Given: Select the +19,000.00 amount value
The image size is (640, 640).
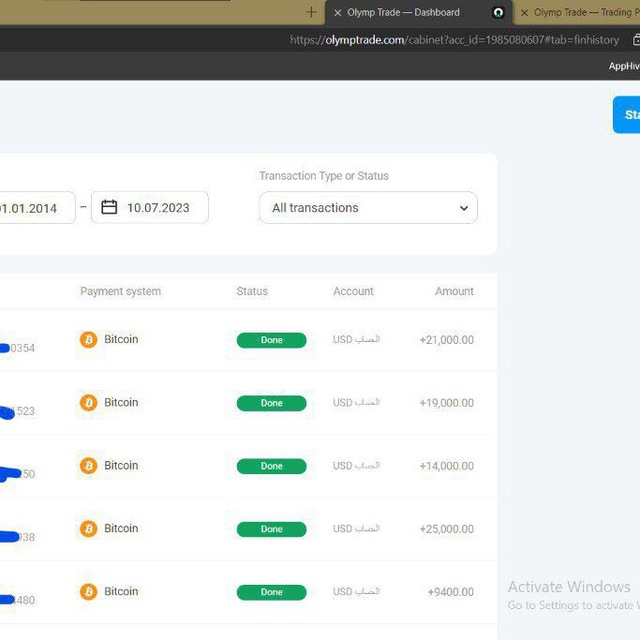Looking at the screenshot, I should (447, 403).
